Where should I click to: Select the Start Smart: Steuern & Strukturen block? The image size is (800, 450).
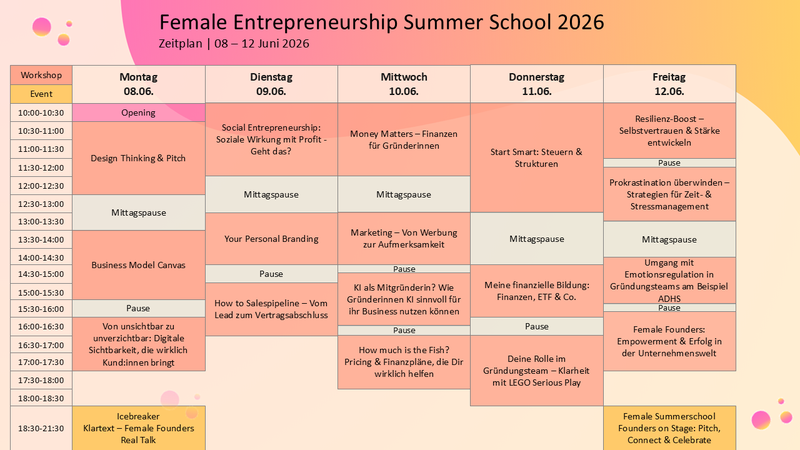537,158
